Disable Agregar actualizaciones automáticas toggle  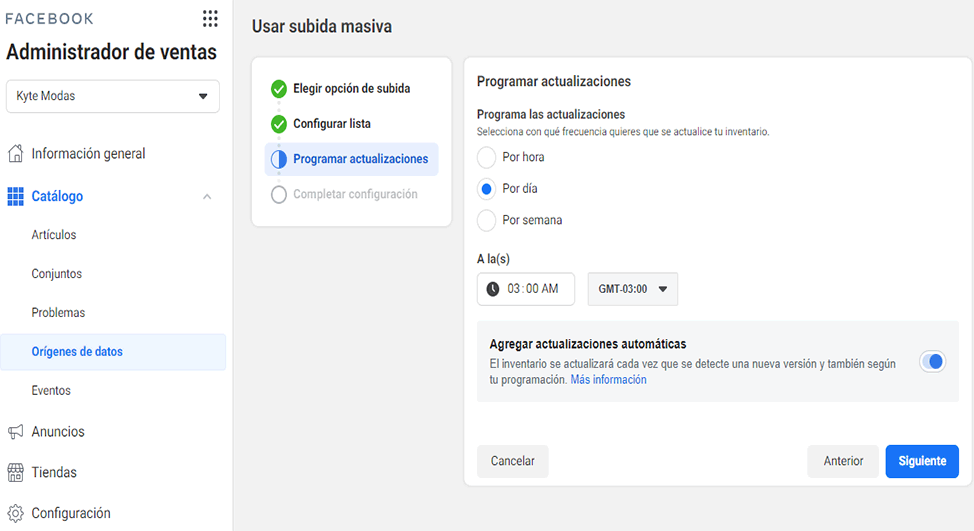[x=932, y=361]
